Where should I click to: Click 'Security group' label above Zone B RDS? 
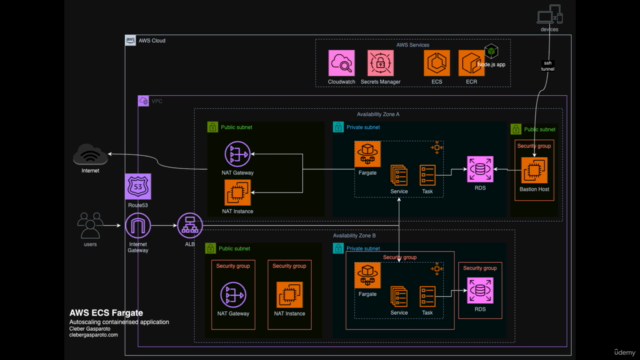480,268
